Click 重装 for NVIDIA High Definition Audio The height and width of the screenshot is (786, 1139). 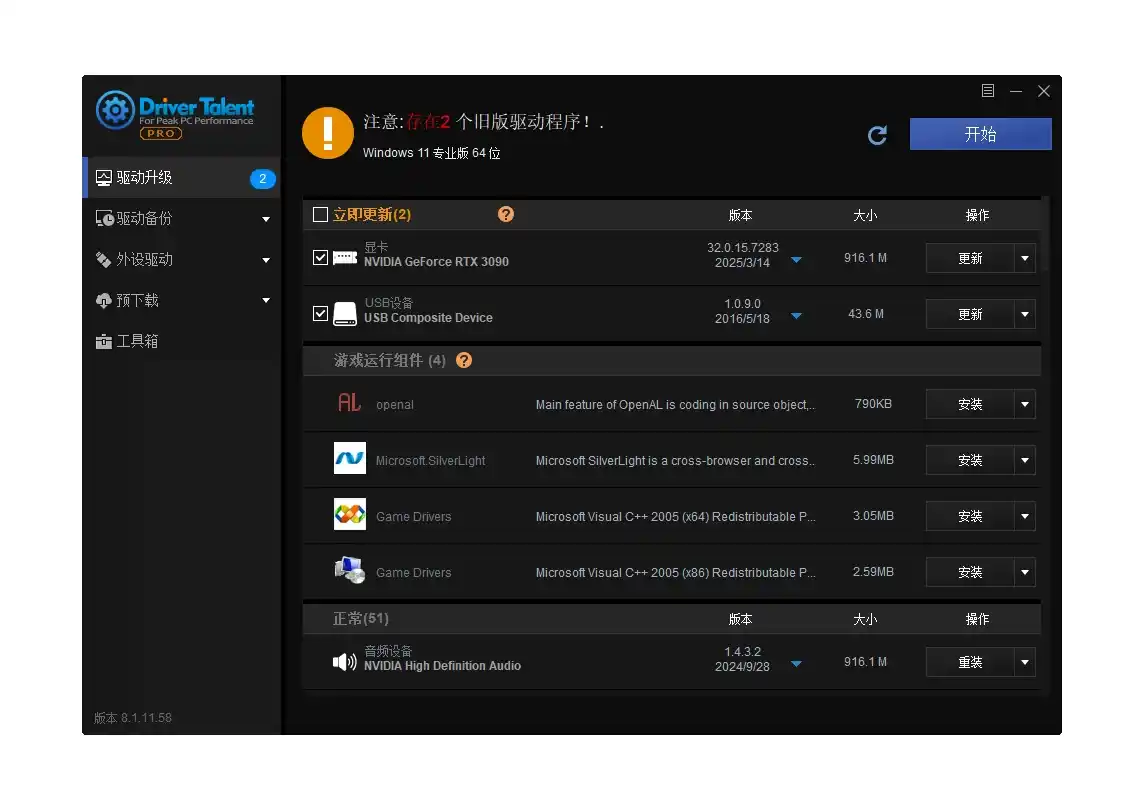(970, 662)
